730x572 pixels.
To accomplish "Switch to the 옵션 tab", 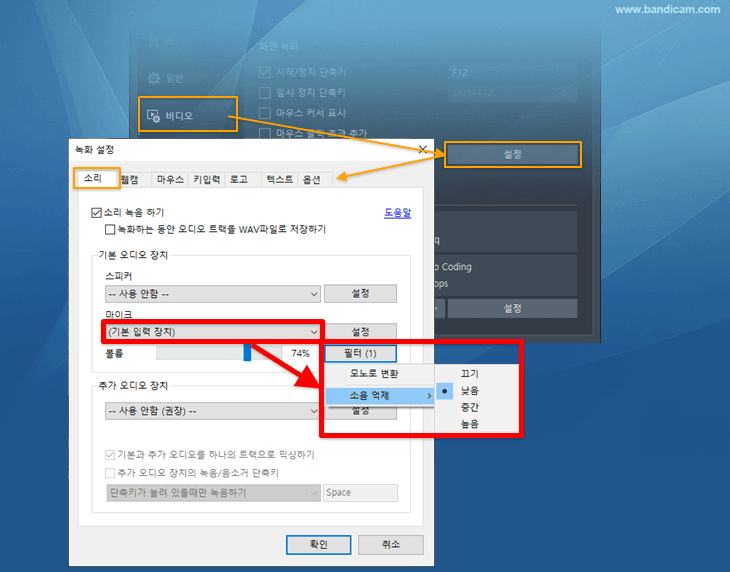I will (x=311, y=180).
